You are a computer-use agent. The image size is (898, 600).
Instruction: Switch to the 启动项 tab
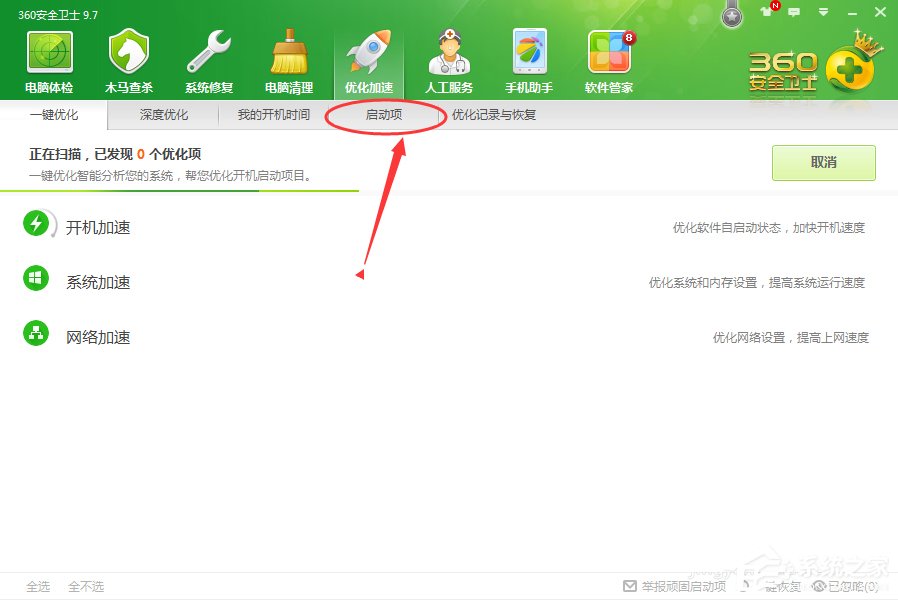[385, 115]
